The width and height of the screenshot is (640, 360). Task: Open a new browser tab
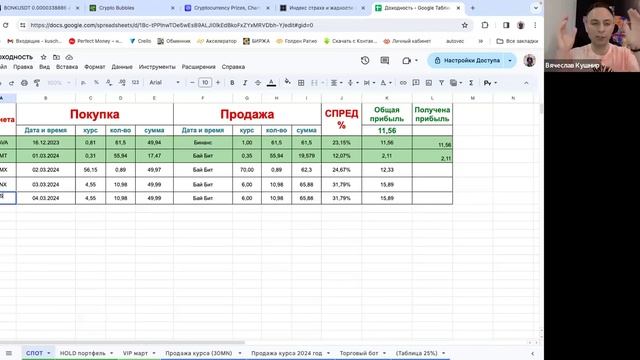click(473, 8)
